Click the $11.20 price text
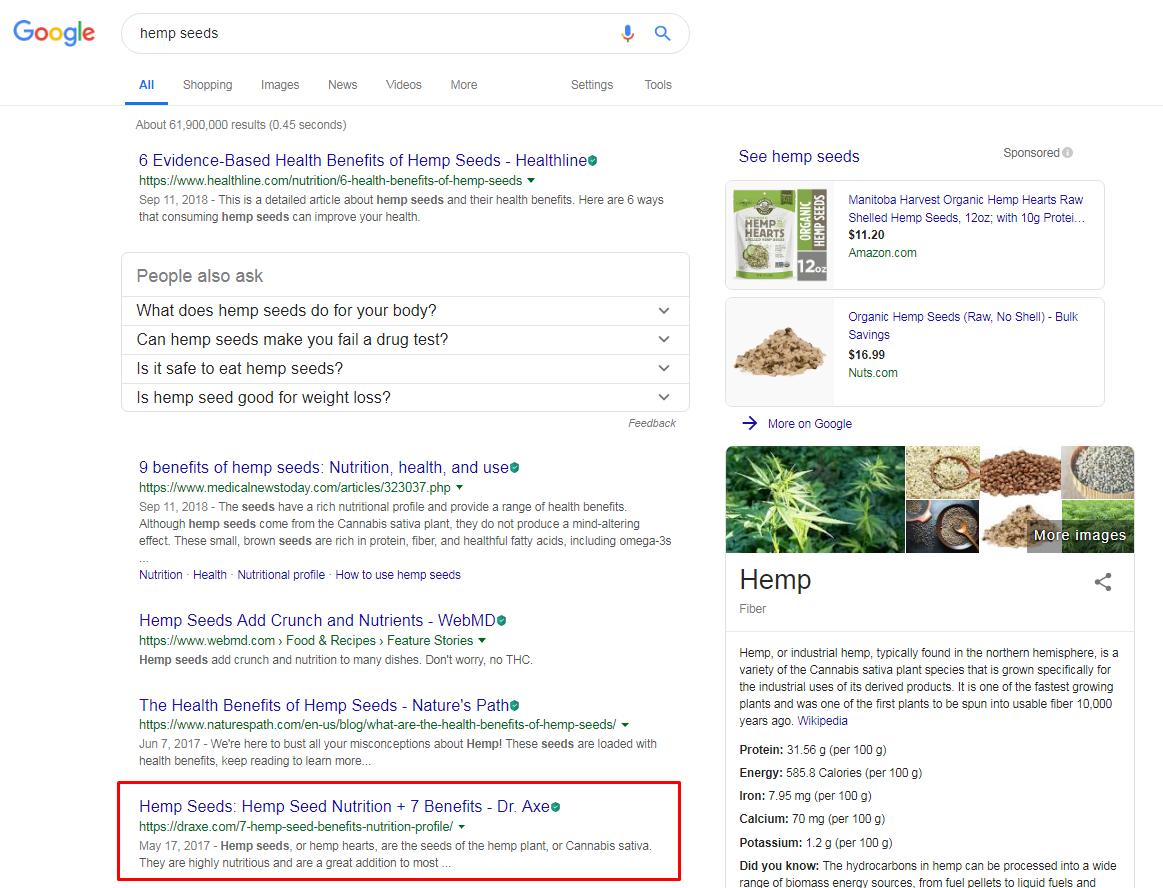Screen dimensions: 1163x888 (866, 235)
